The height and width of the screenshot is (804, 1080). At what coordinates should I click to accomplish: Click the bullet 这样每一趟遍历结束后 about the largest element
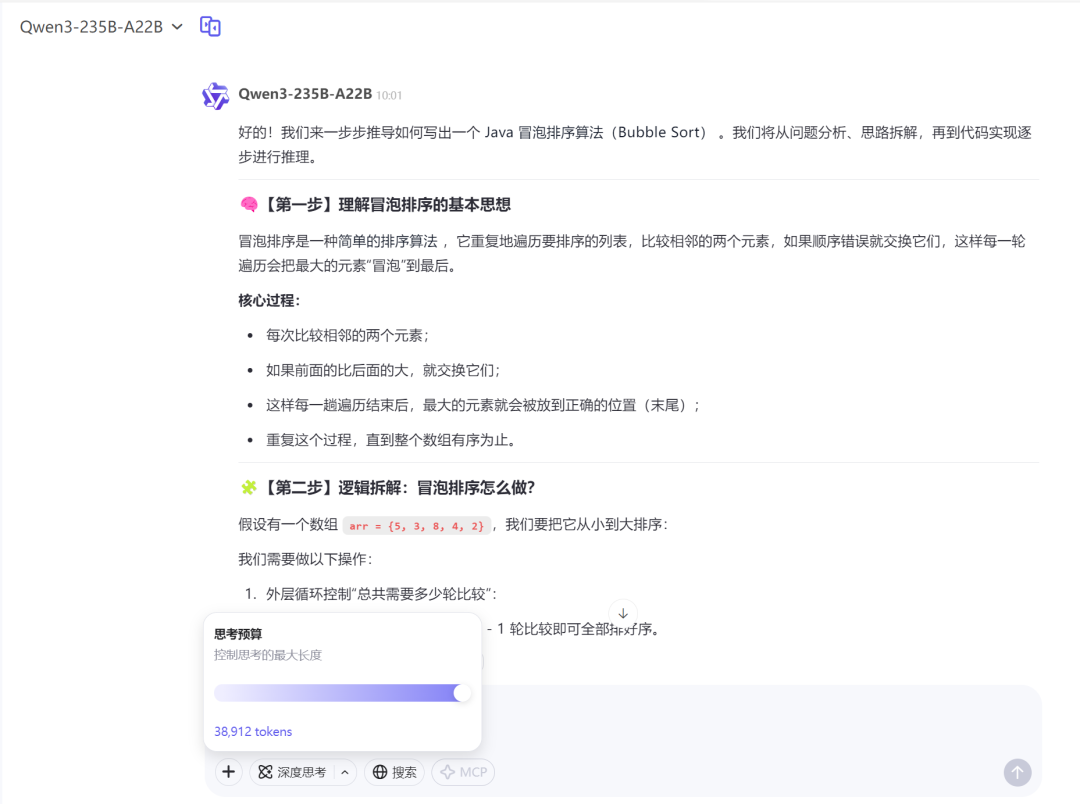484,405
